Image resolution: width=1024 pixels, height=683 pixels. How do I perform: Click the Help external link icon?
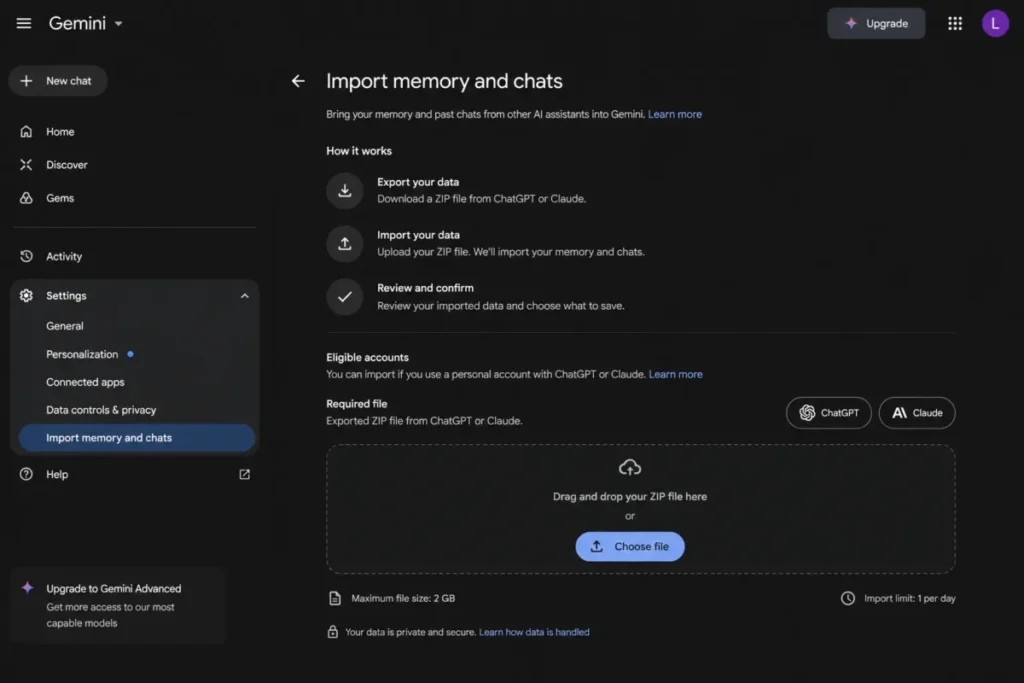pyautogui.click(x=244, y=475)
